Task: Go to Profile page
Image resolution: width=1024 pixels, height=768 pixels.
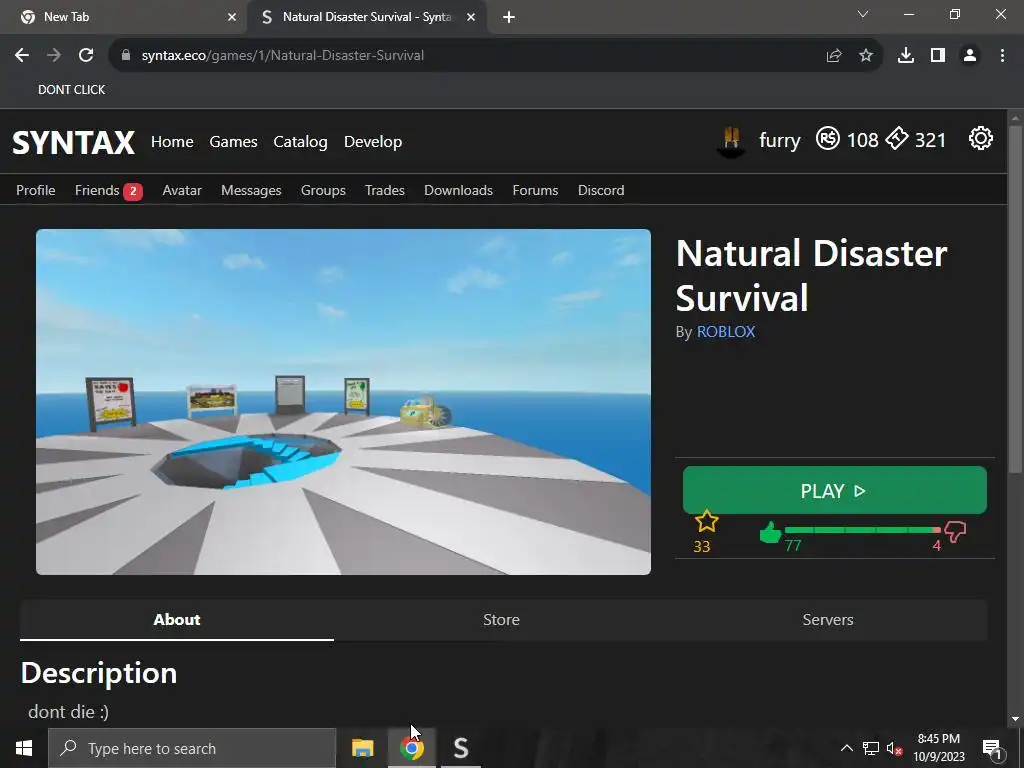Action: click(x=36, y=190)
